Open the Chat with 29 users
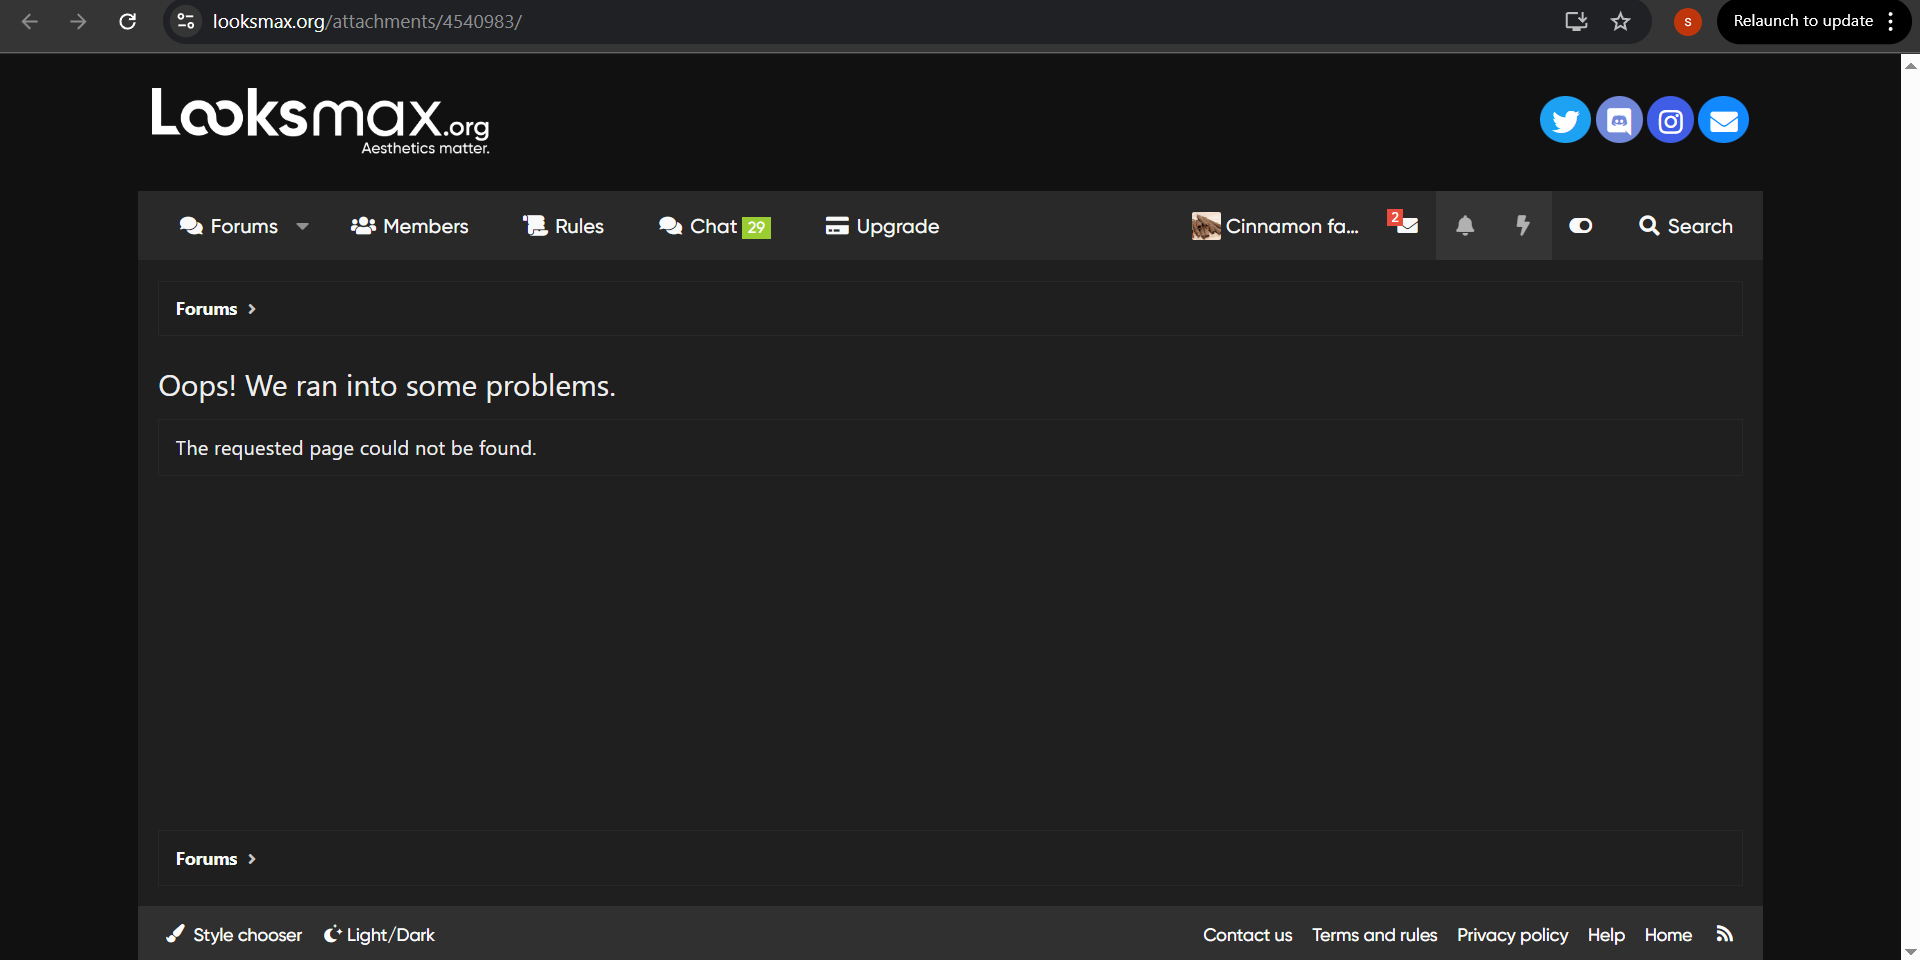 tap(713, 226)
